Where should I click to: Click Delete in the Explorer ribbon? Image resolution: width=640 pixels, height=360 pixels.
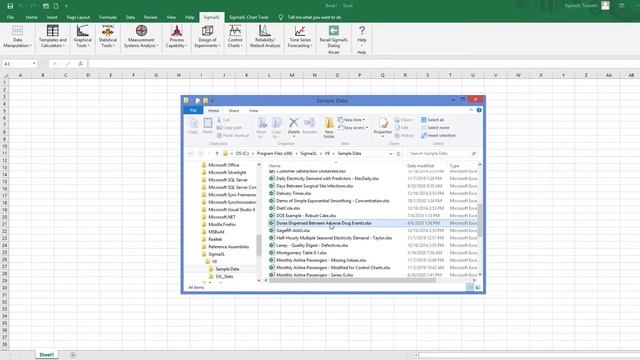[x=293, y=127]
